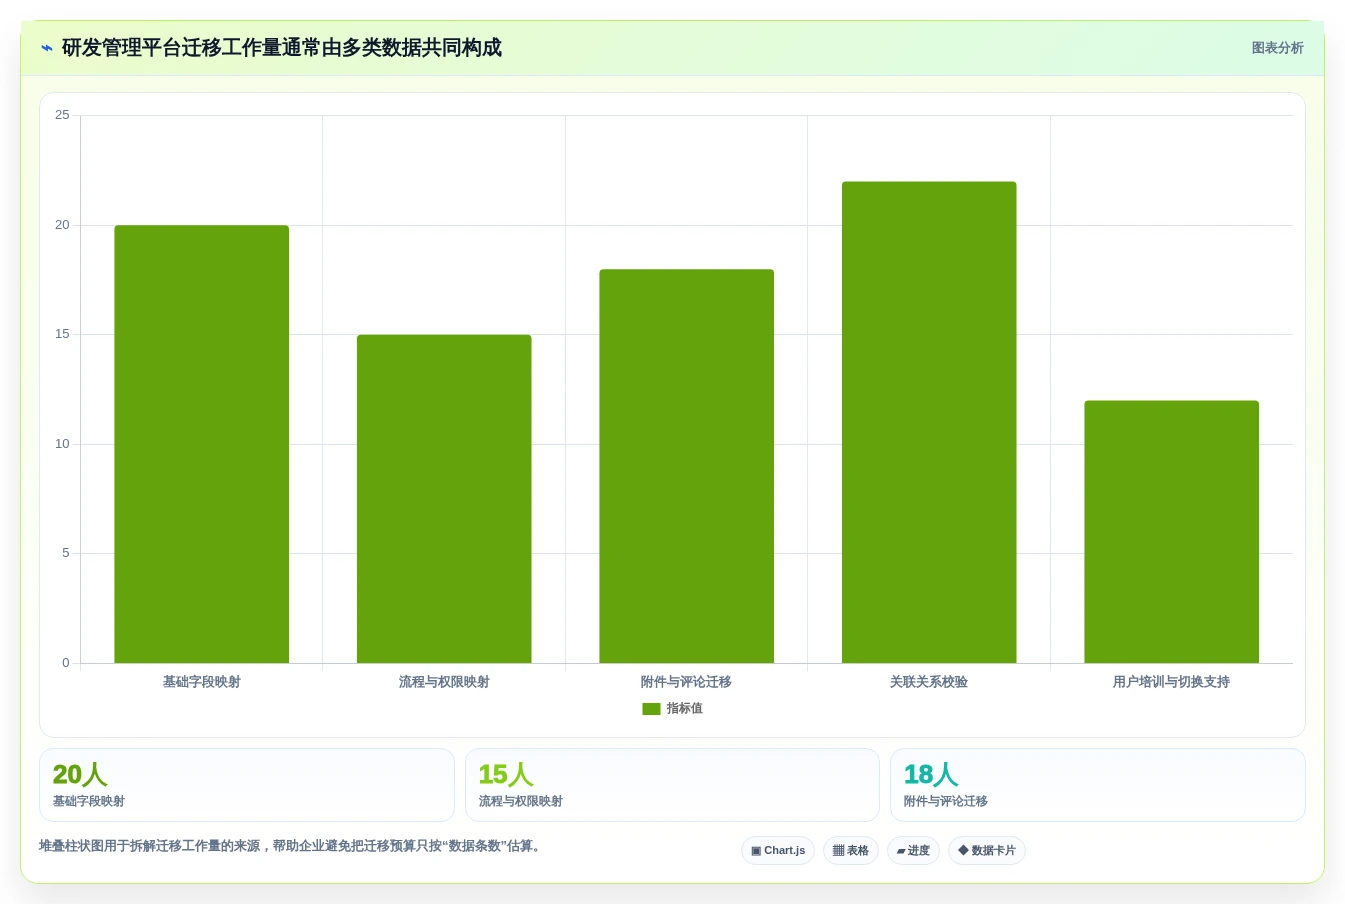Image resolution: width=1345 pixels, height=904 pixels.
Task: Click the 指标值 legend label
Action: click(x=685, y=709)
